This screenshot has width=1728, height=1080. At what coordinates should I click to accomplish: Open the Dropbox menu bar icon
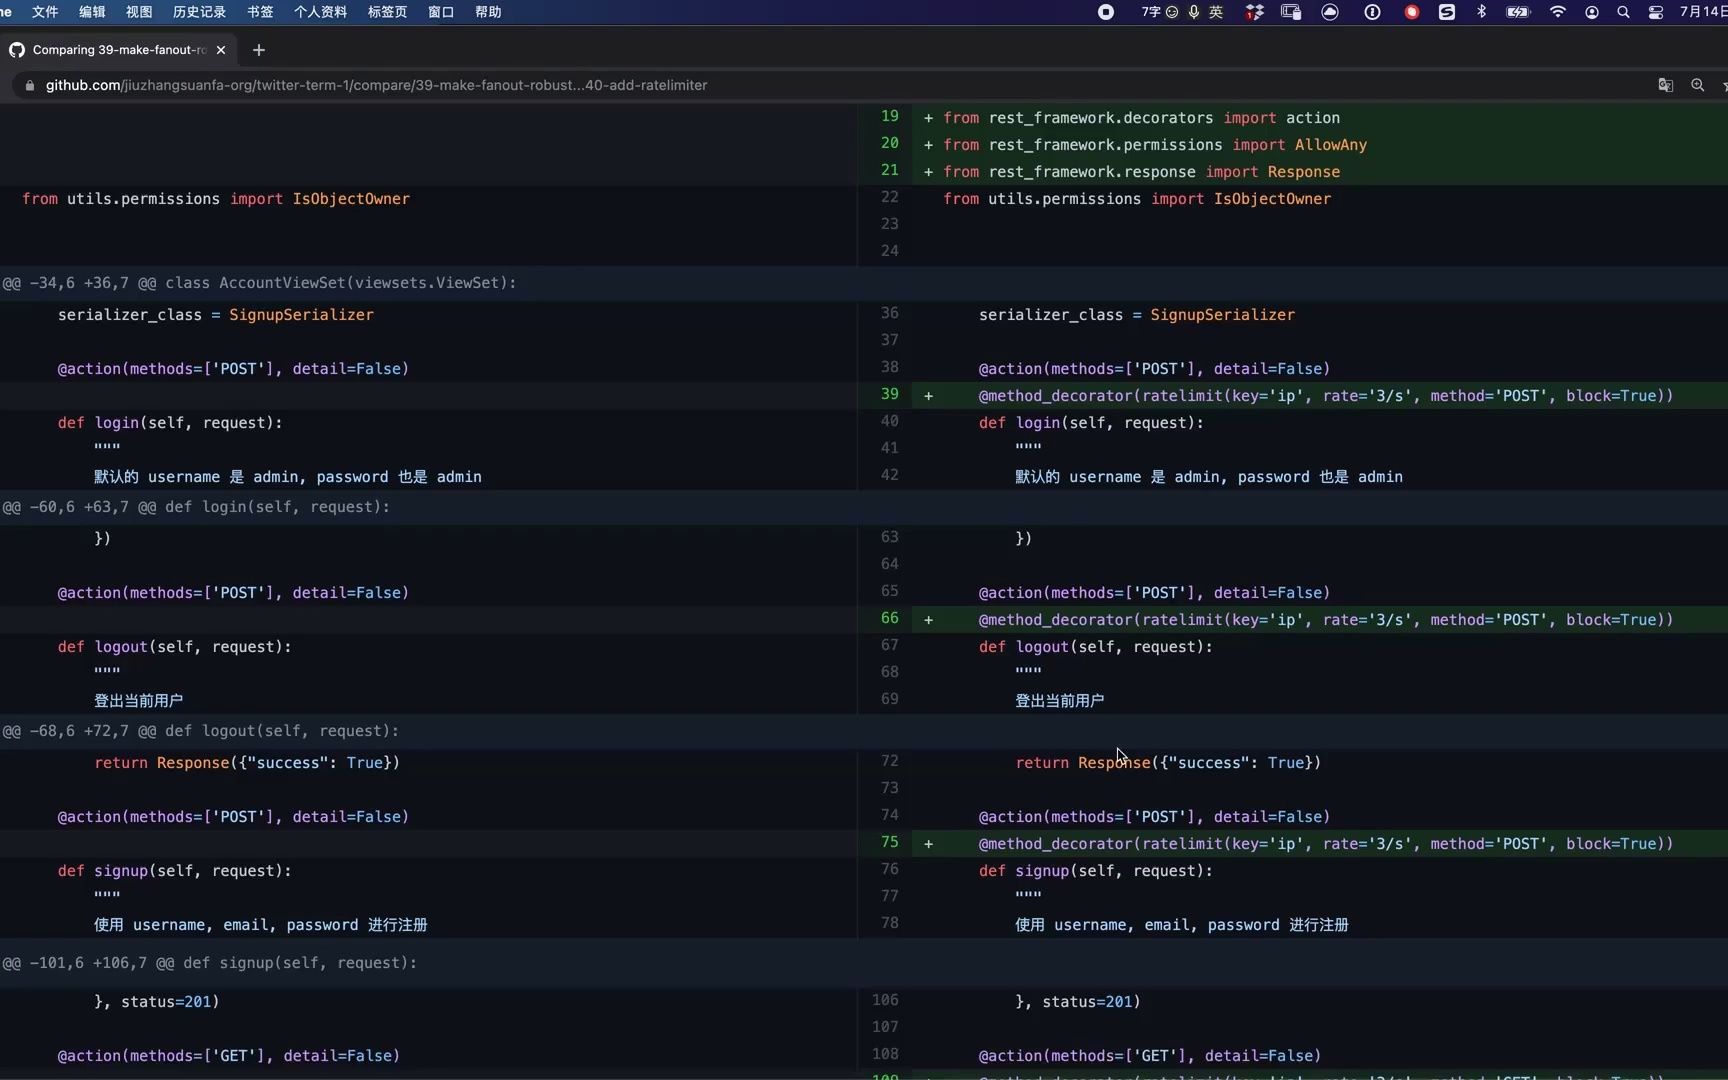point(1254,12)
